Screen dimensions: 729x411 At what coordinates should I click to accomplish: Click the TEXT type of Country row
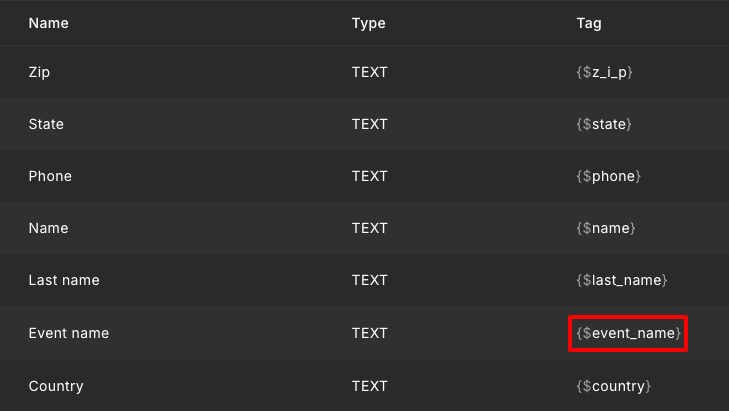[370, 386]
